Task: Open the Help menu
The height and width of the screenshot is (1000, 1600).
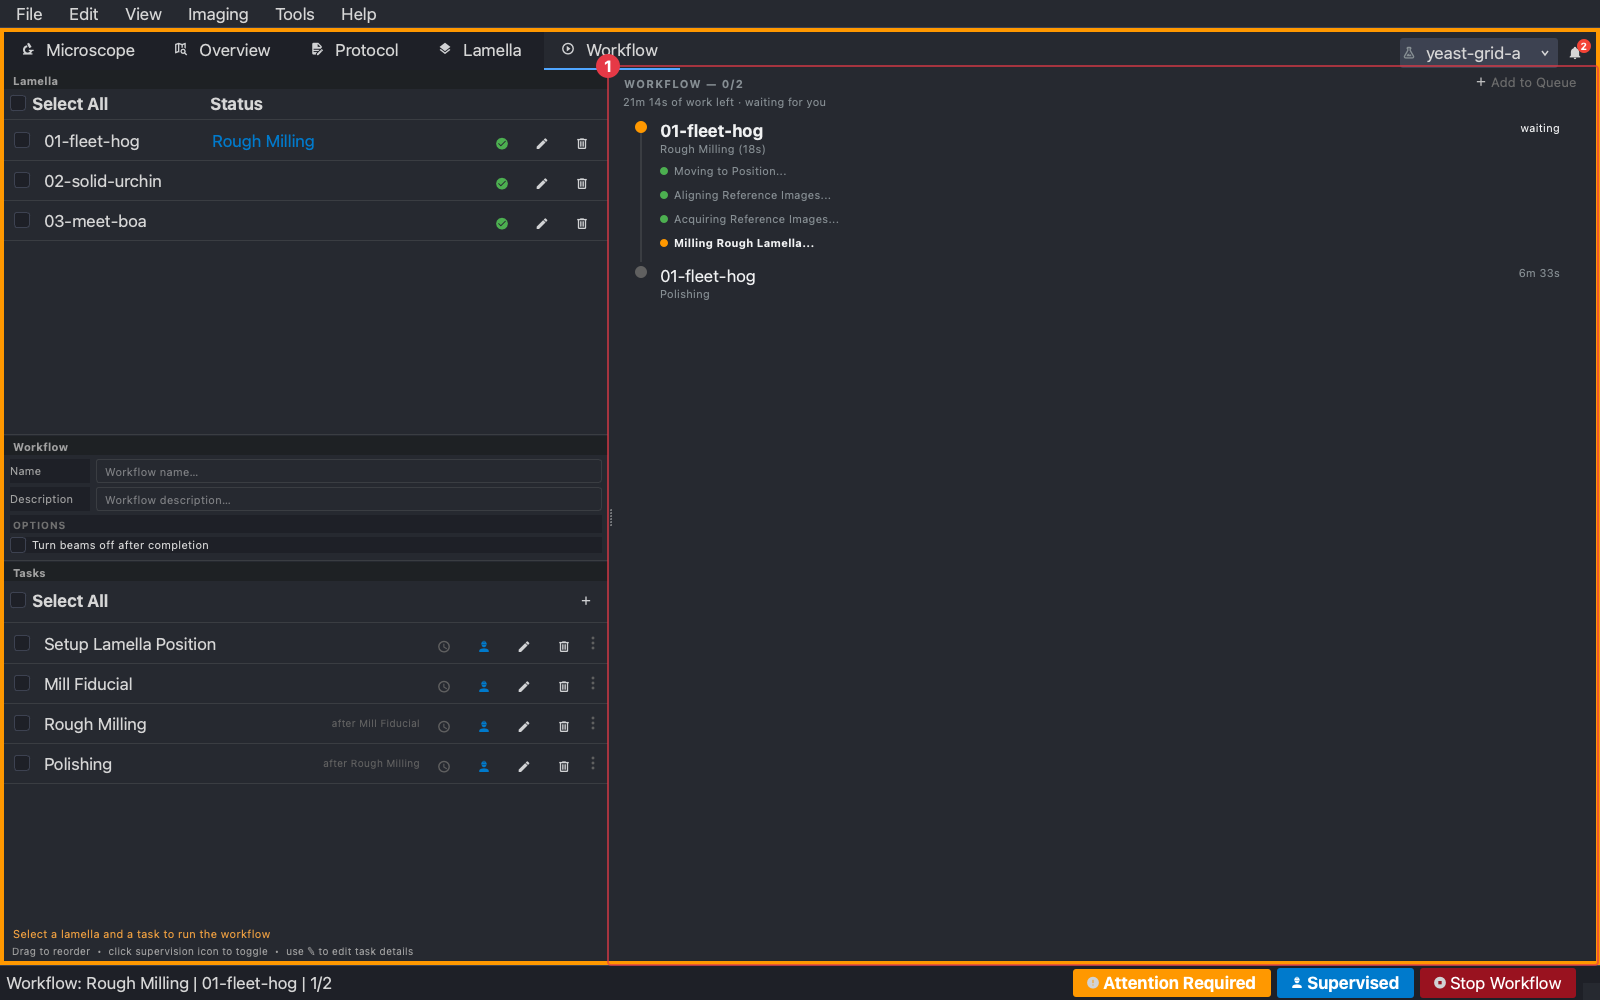Action: pyautogui.click(x=358, y=14)
